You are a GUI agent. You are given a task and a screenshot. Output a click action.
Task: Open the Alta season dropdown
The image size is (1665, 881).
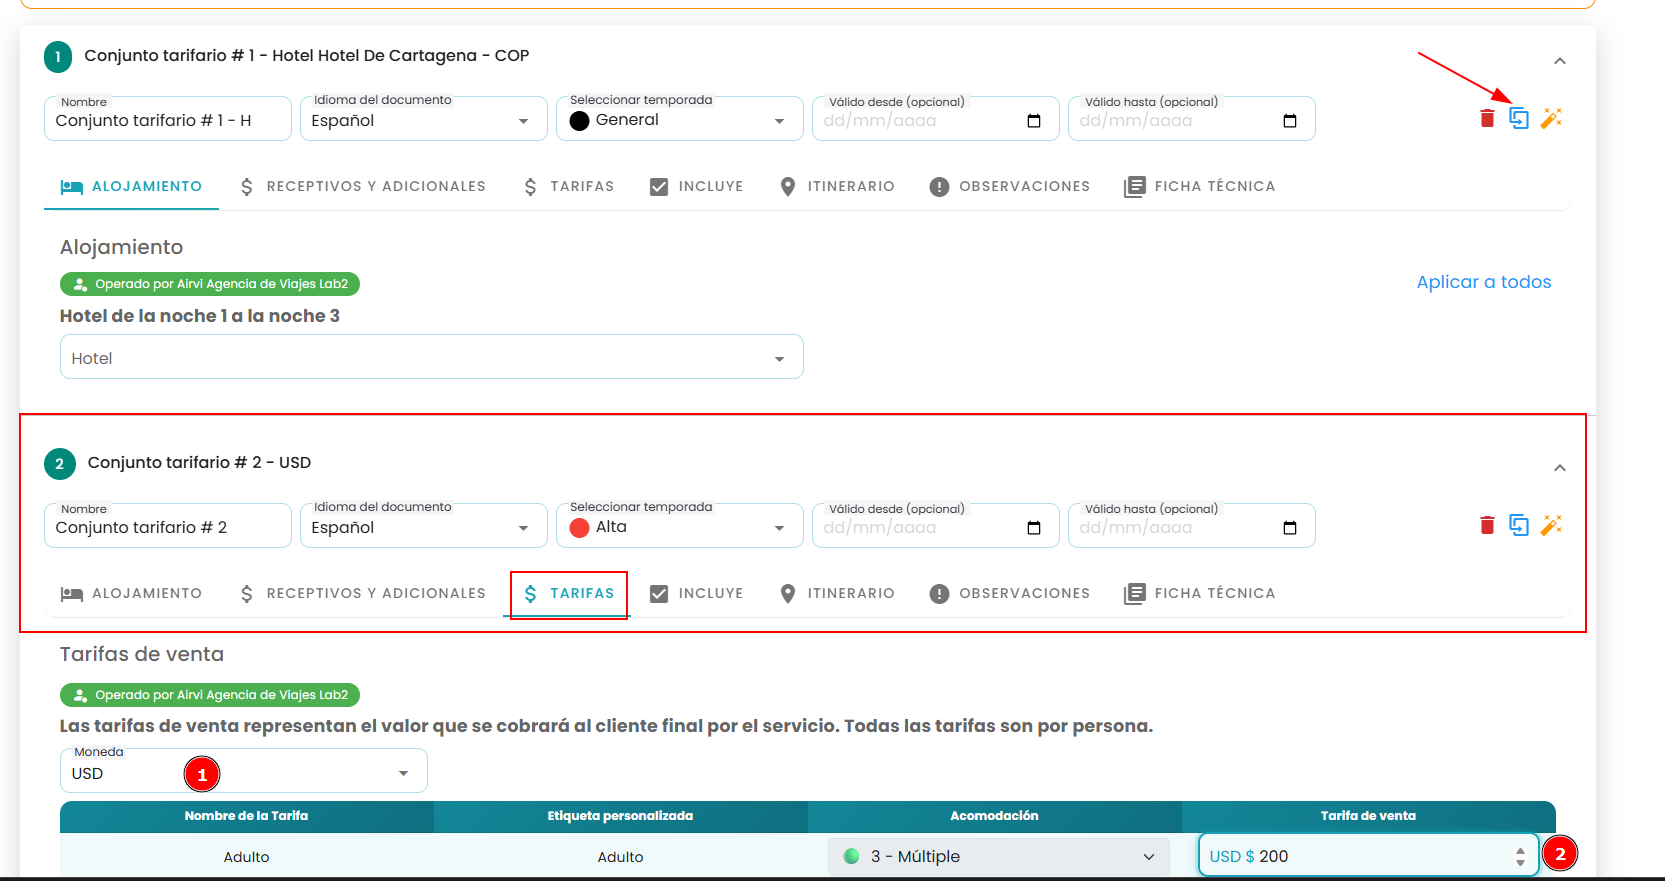680,526
